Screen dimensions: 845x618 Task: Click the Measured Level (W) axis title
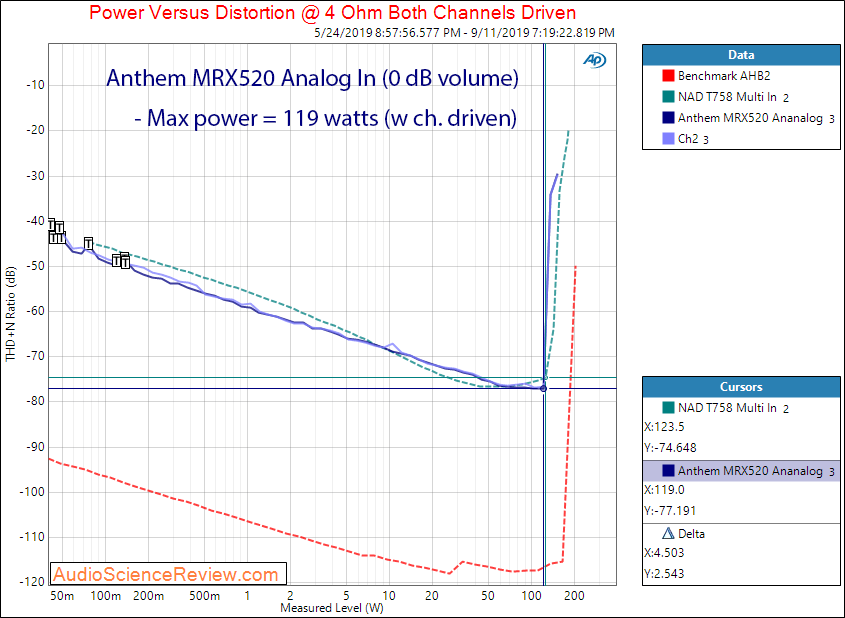coord(332,609)
